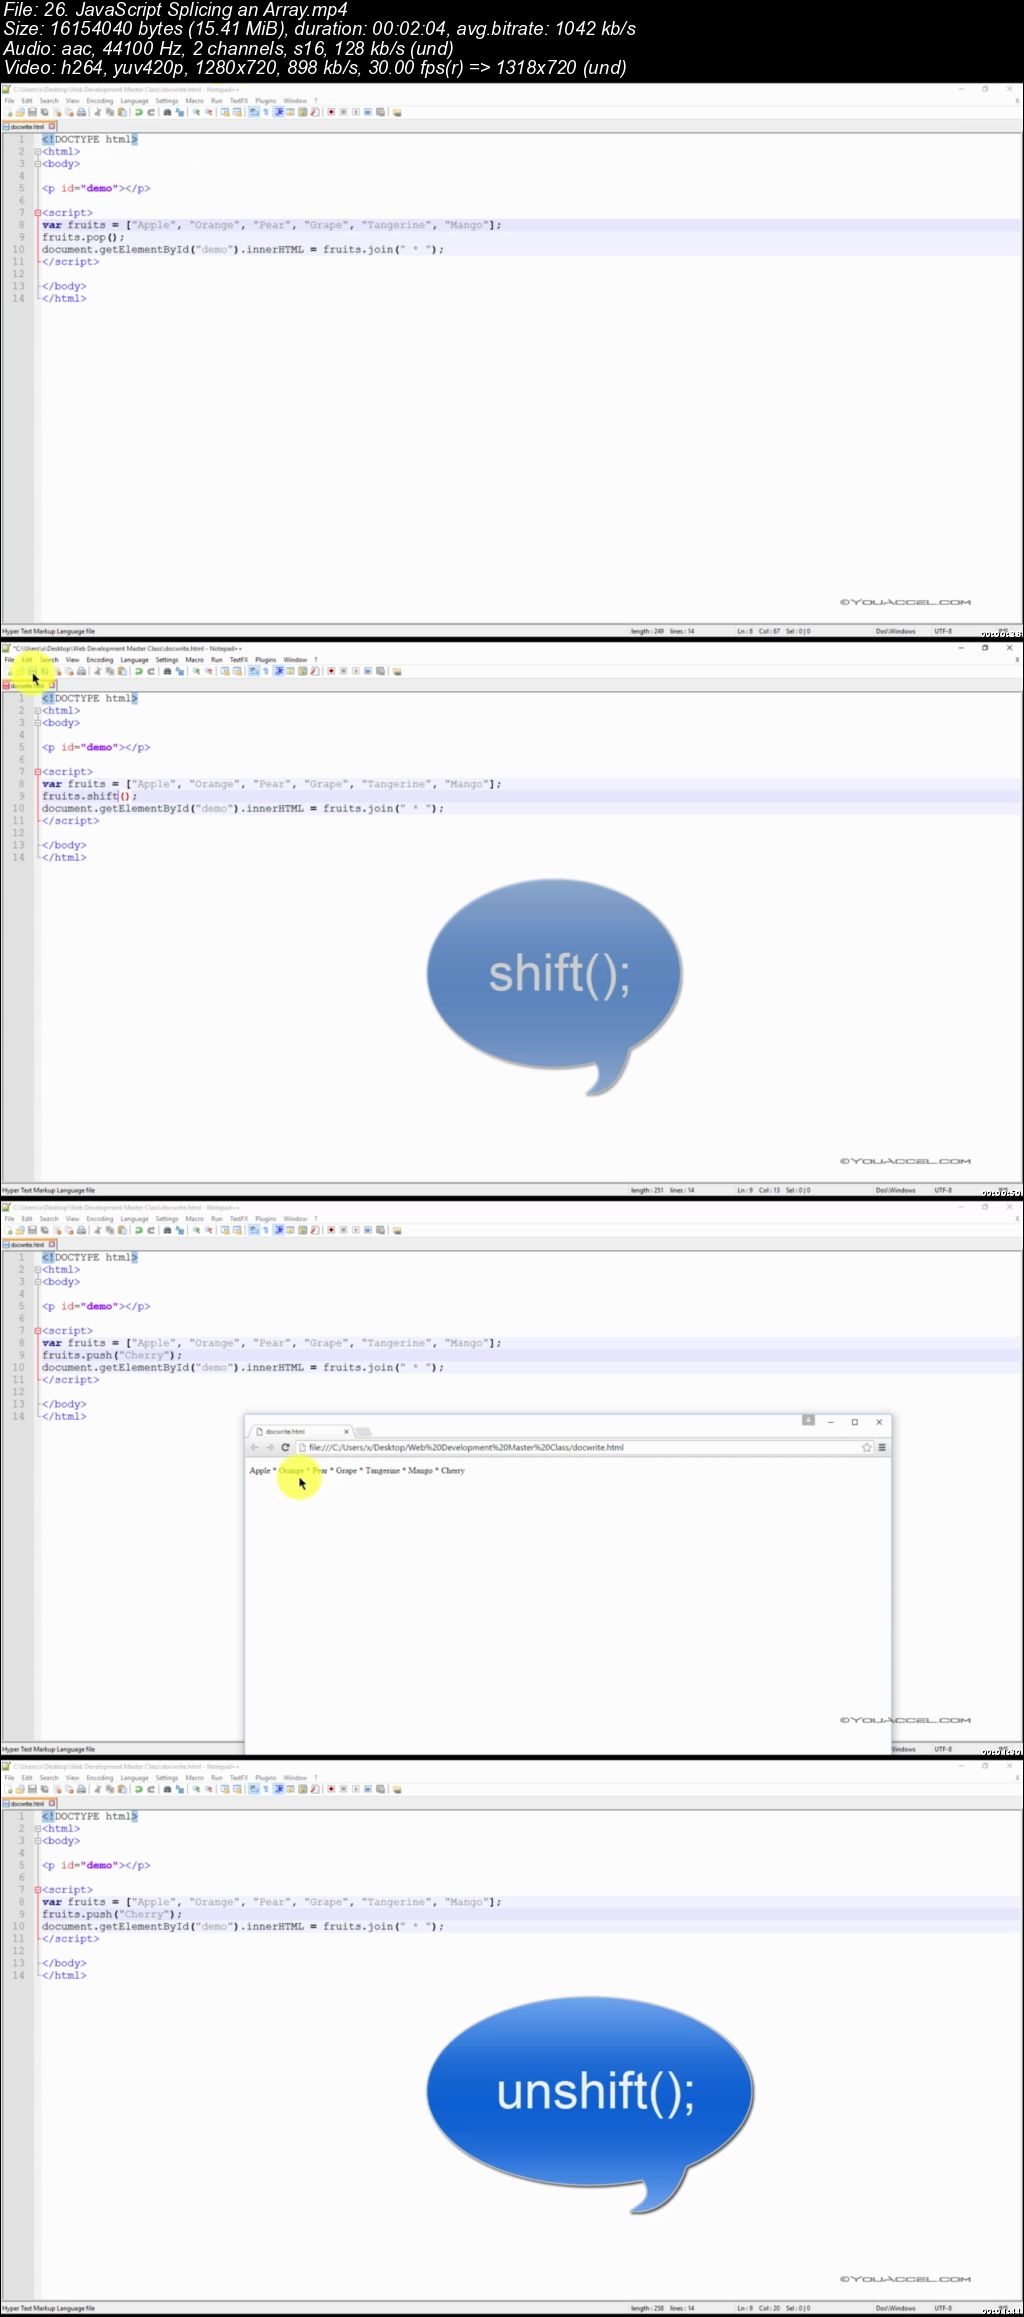Screen dimensions: 1024x2317
Task: Click Save icon in the fruits.pop() frame toolbar
Action: coord(32,112)
